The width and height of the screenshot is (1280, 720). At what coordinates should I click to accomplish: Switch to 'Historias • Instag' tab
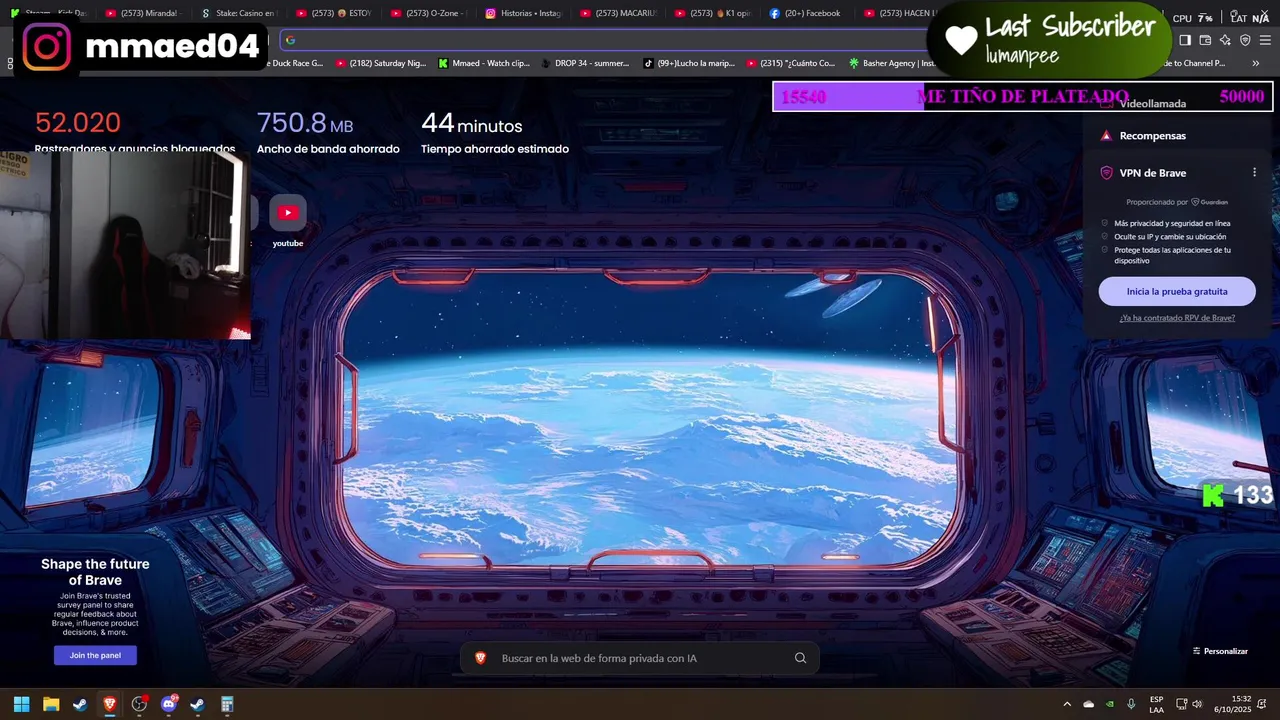(523, 14)
